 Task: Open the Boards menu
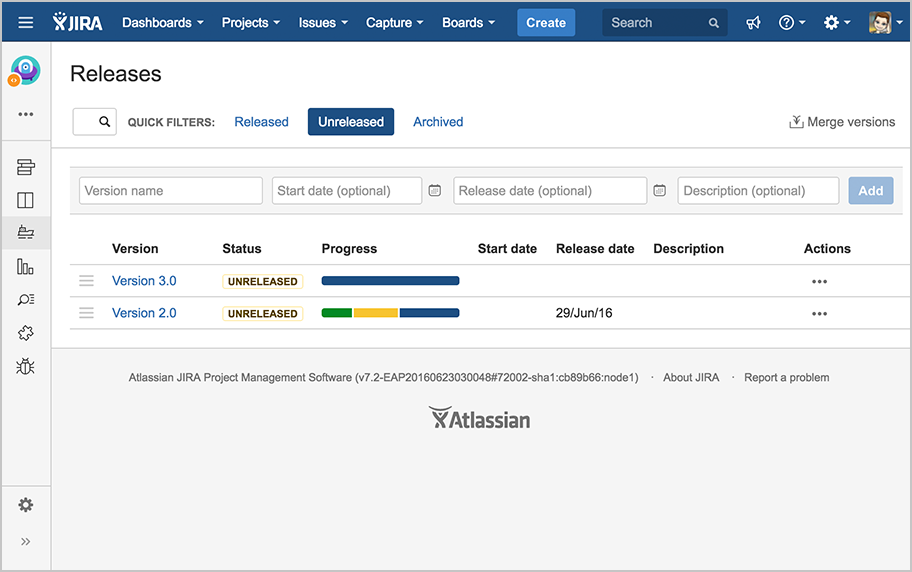pyautogui.click(x=468, y=22)
